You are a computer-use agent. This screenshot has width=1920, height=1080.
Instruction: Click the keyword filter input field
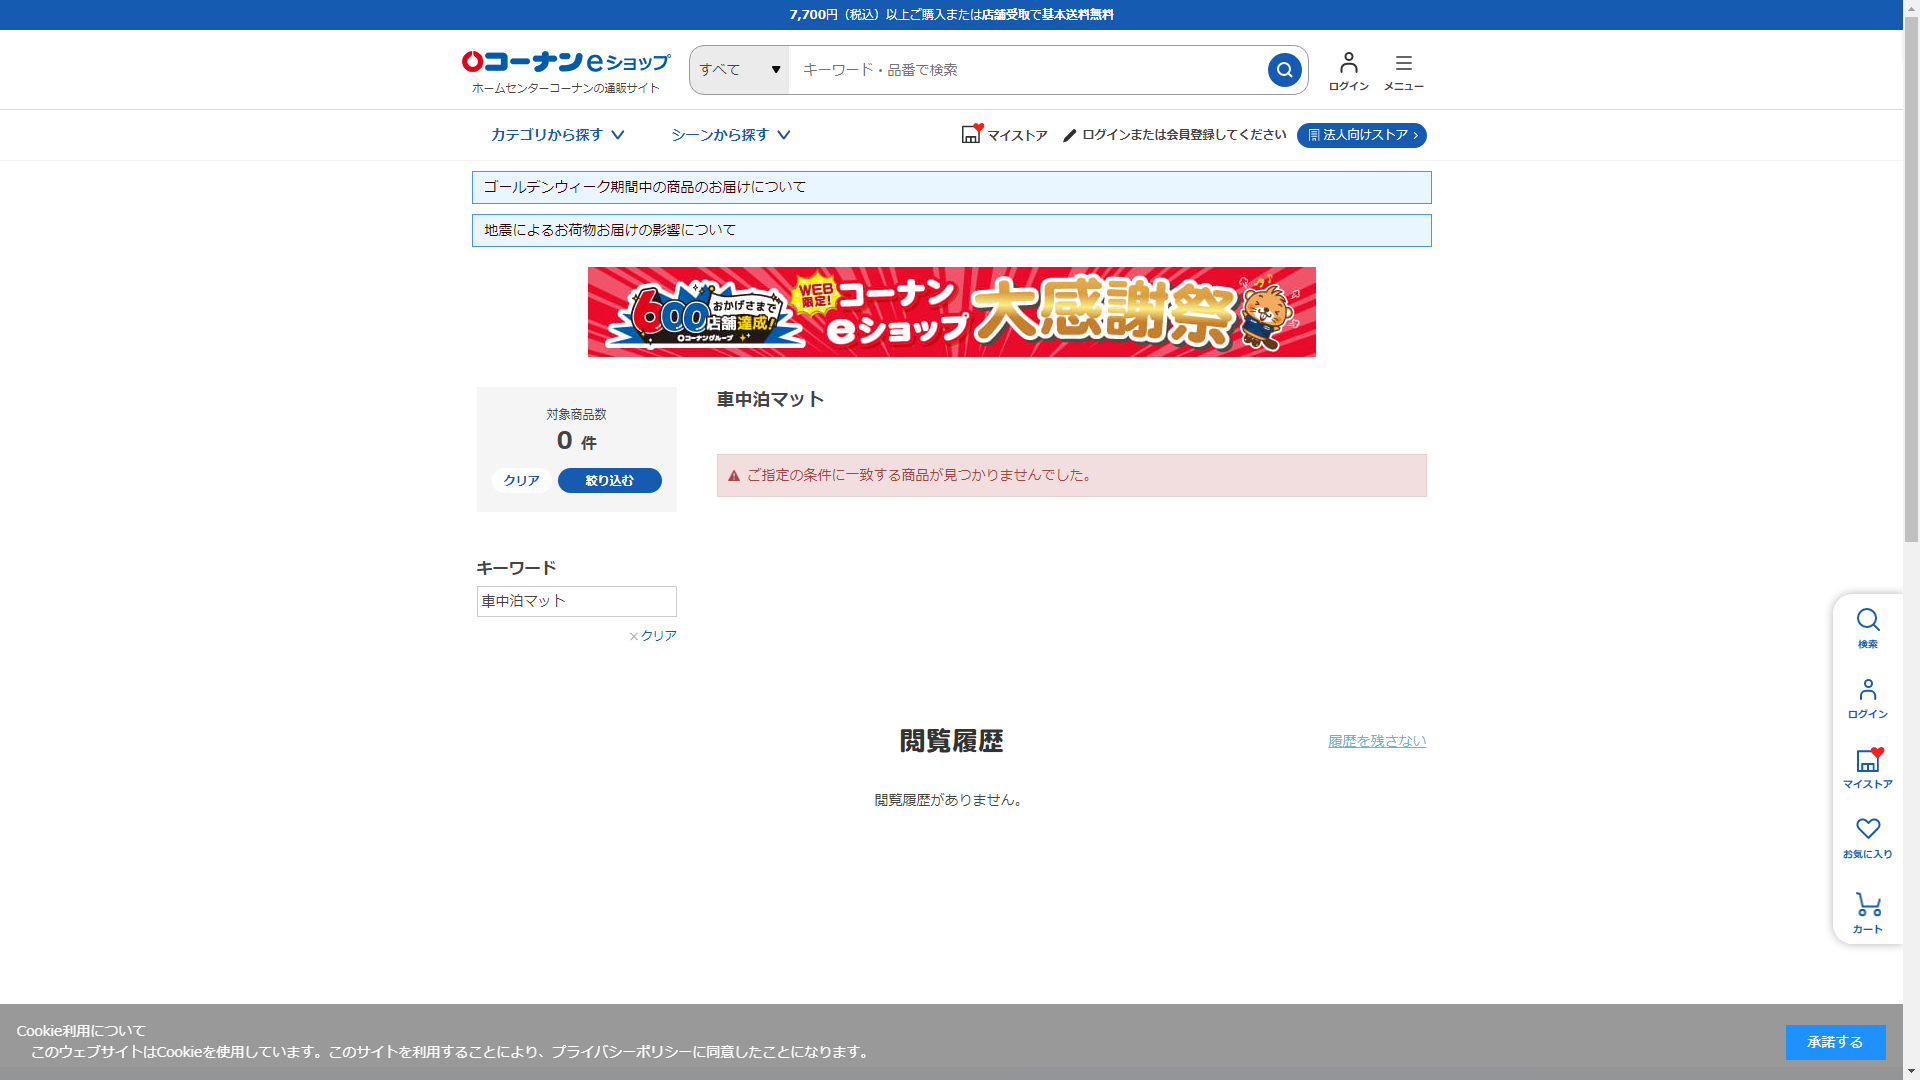point(576,601)
